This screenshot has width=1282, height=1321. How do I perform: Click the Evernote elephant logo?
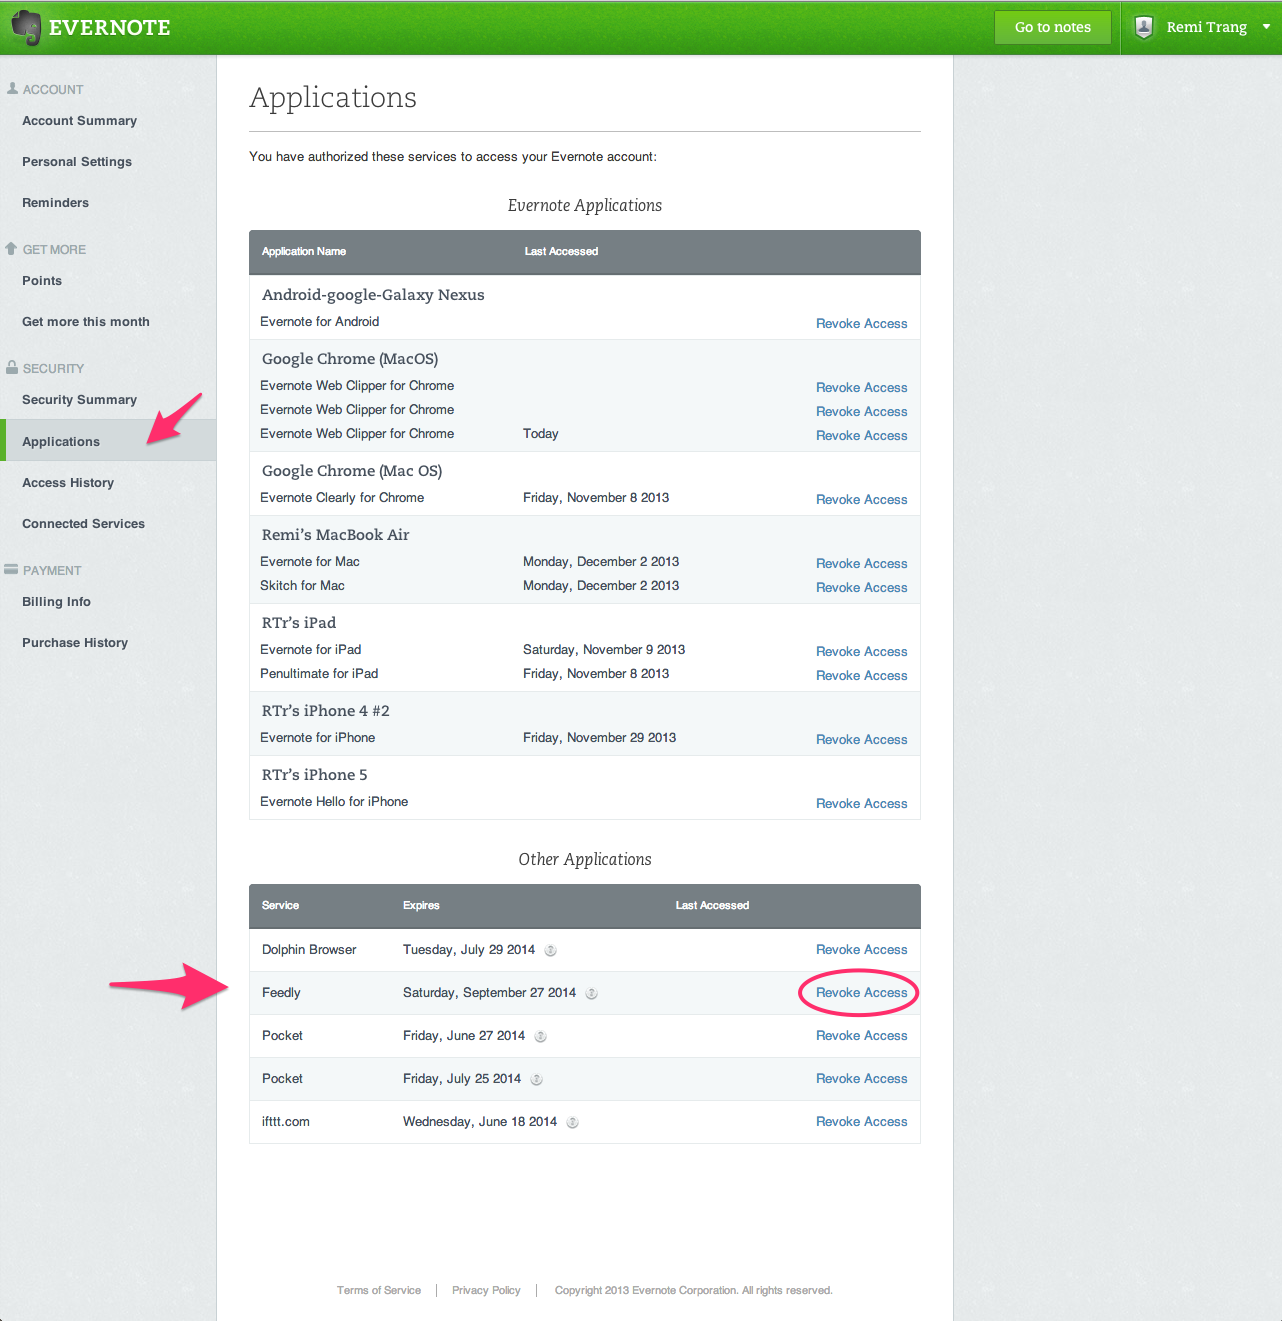(x=26, y=27)
